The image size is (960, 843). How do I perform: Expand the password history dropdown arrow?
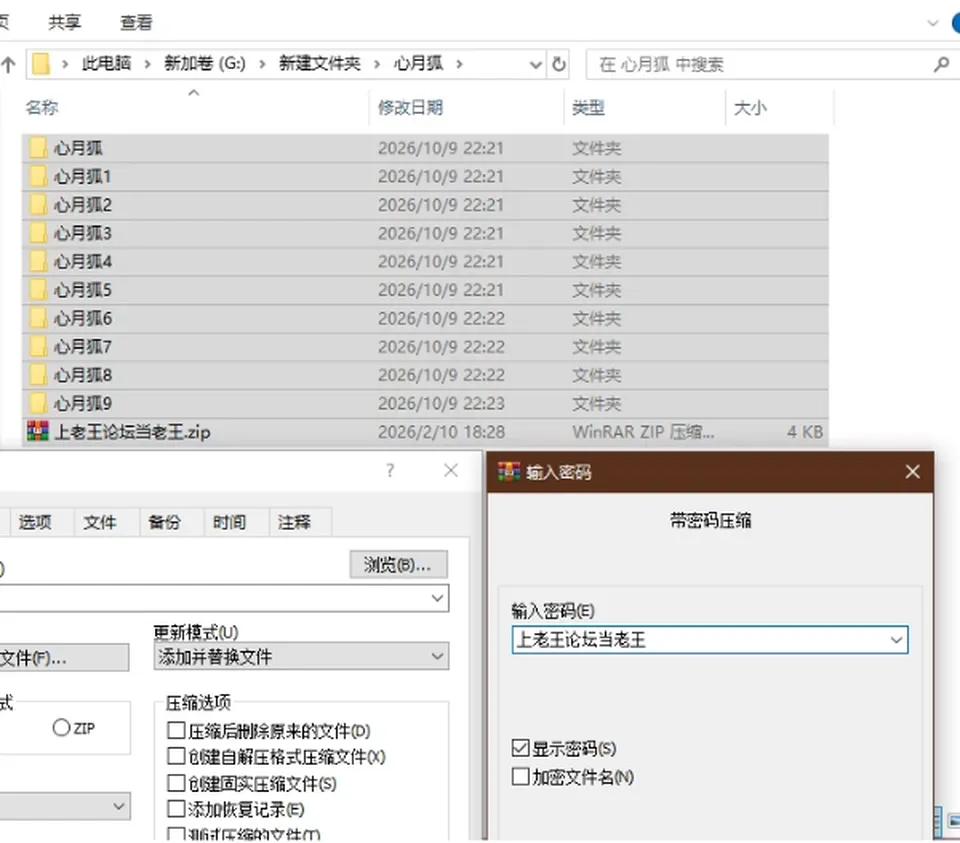click(x=896, y=640)
